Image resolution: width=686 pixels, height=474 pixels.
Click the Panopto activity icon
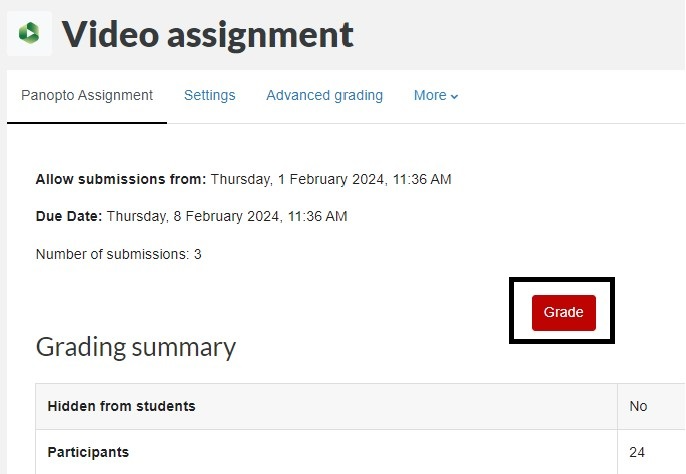pyautogui.click(x=29, y=33)
